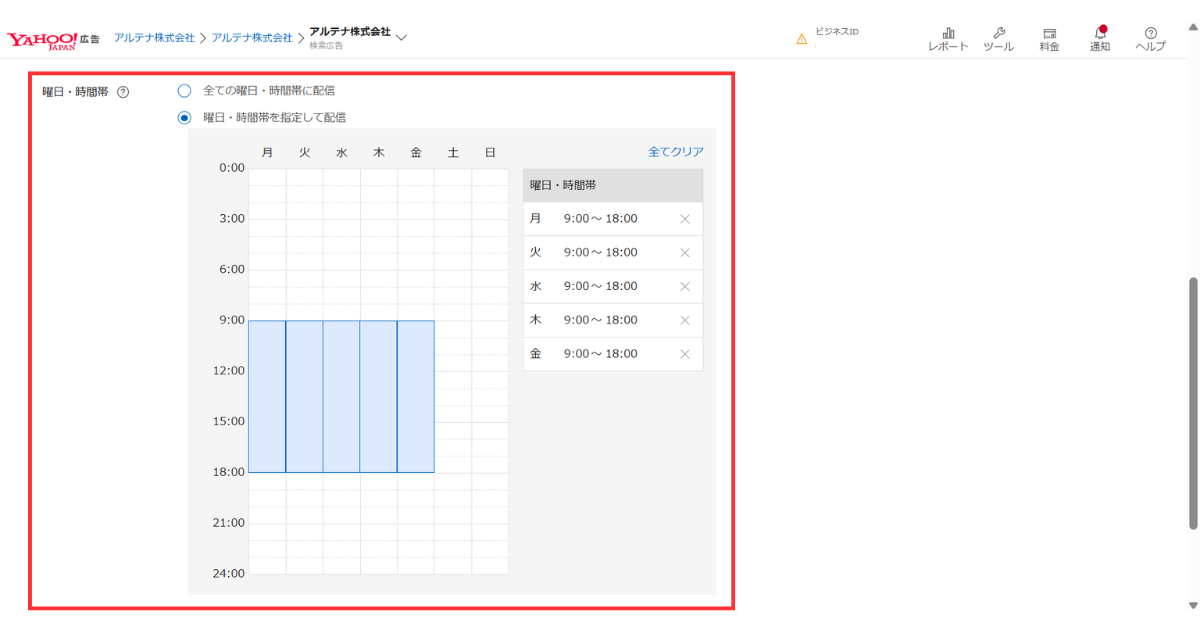Click the 金 column header in schedule grid
Viewport: 1200px width, 630px height.
click(416, 153)
